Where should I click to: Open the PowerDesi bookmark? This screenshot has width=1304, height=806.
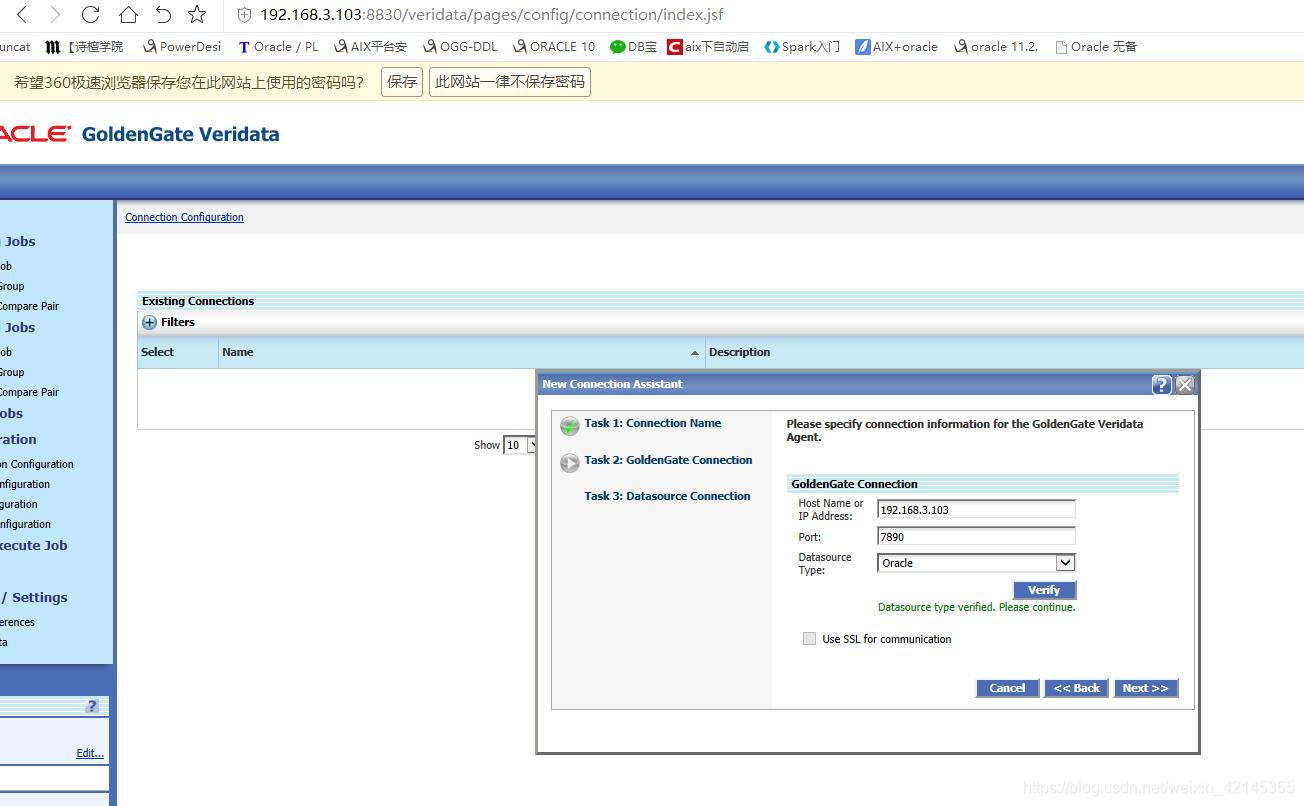(181, 47)
